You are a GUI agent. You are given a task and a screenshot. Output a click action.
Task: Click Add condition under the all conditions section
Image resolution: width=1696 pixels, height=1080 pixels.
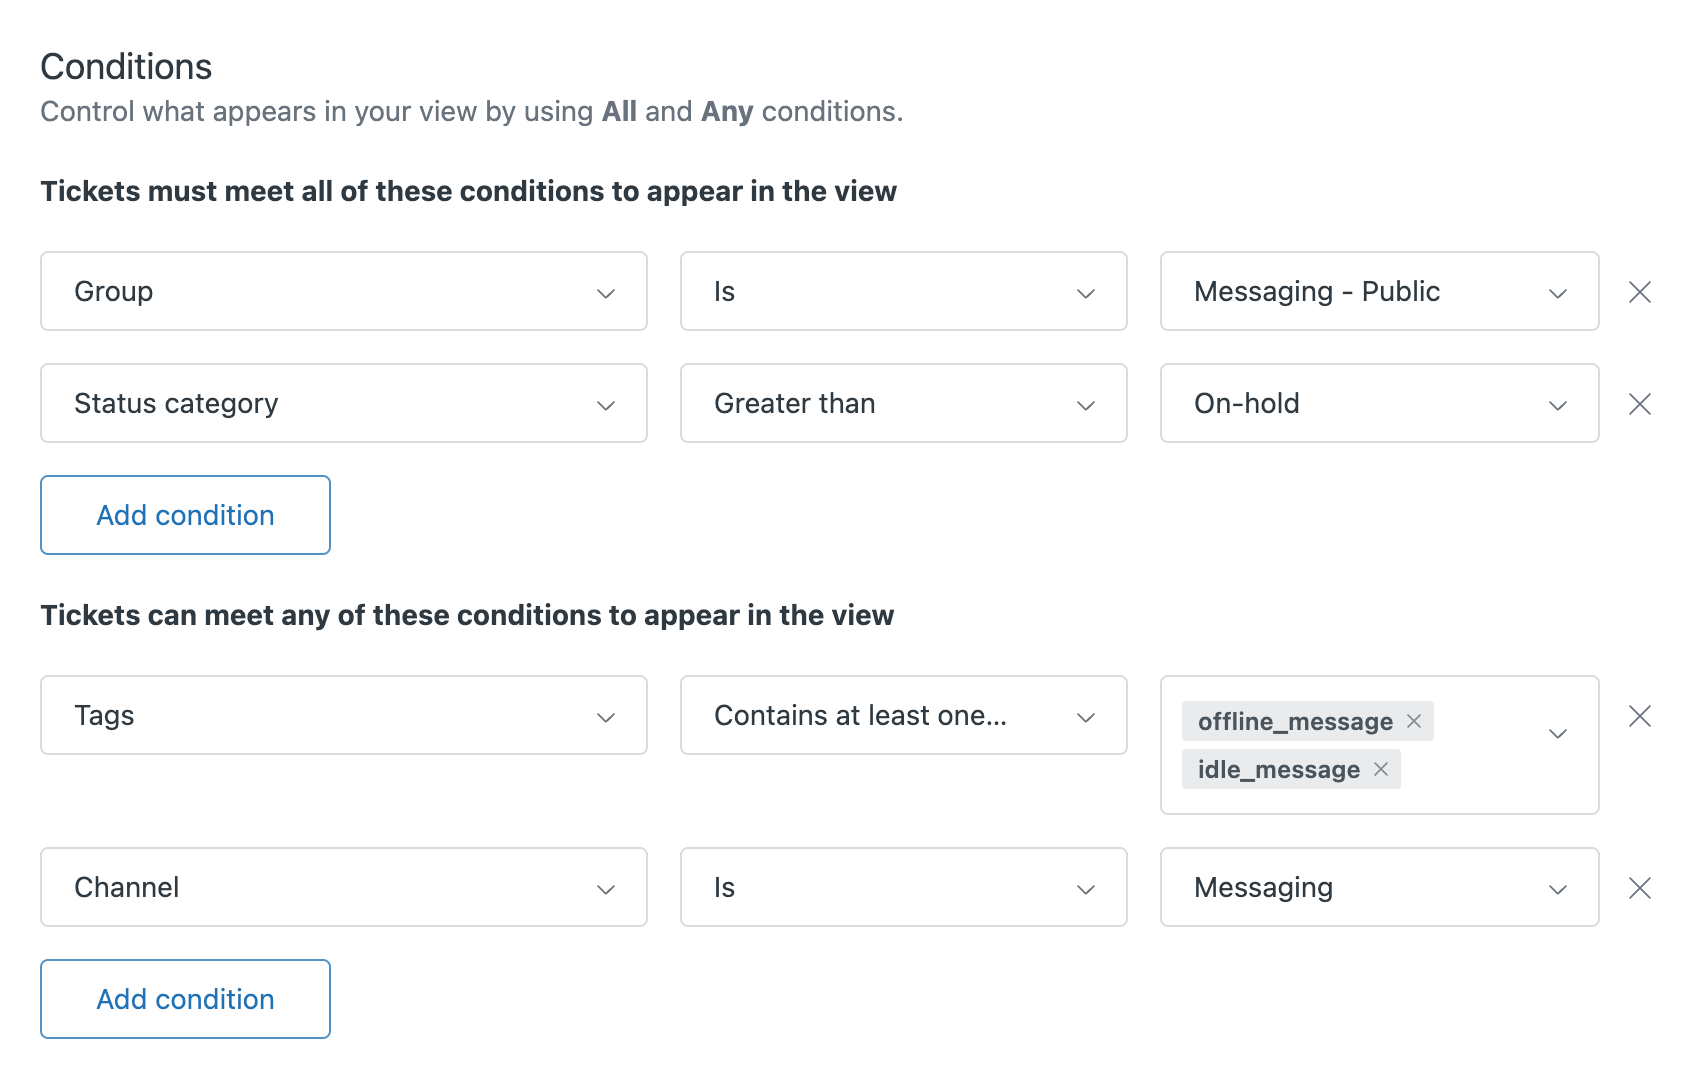[184, 515]
